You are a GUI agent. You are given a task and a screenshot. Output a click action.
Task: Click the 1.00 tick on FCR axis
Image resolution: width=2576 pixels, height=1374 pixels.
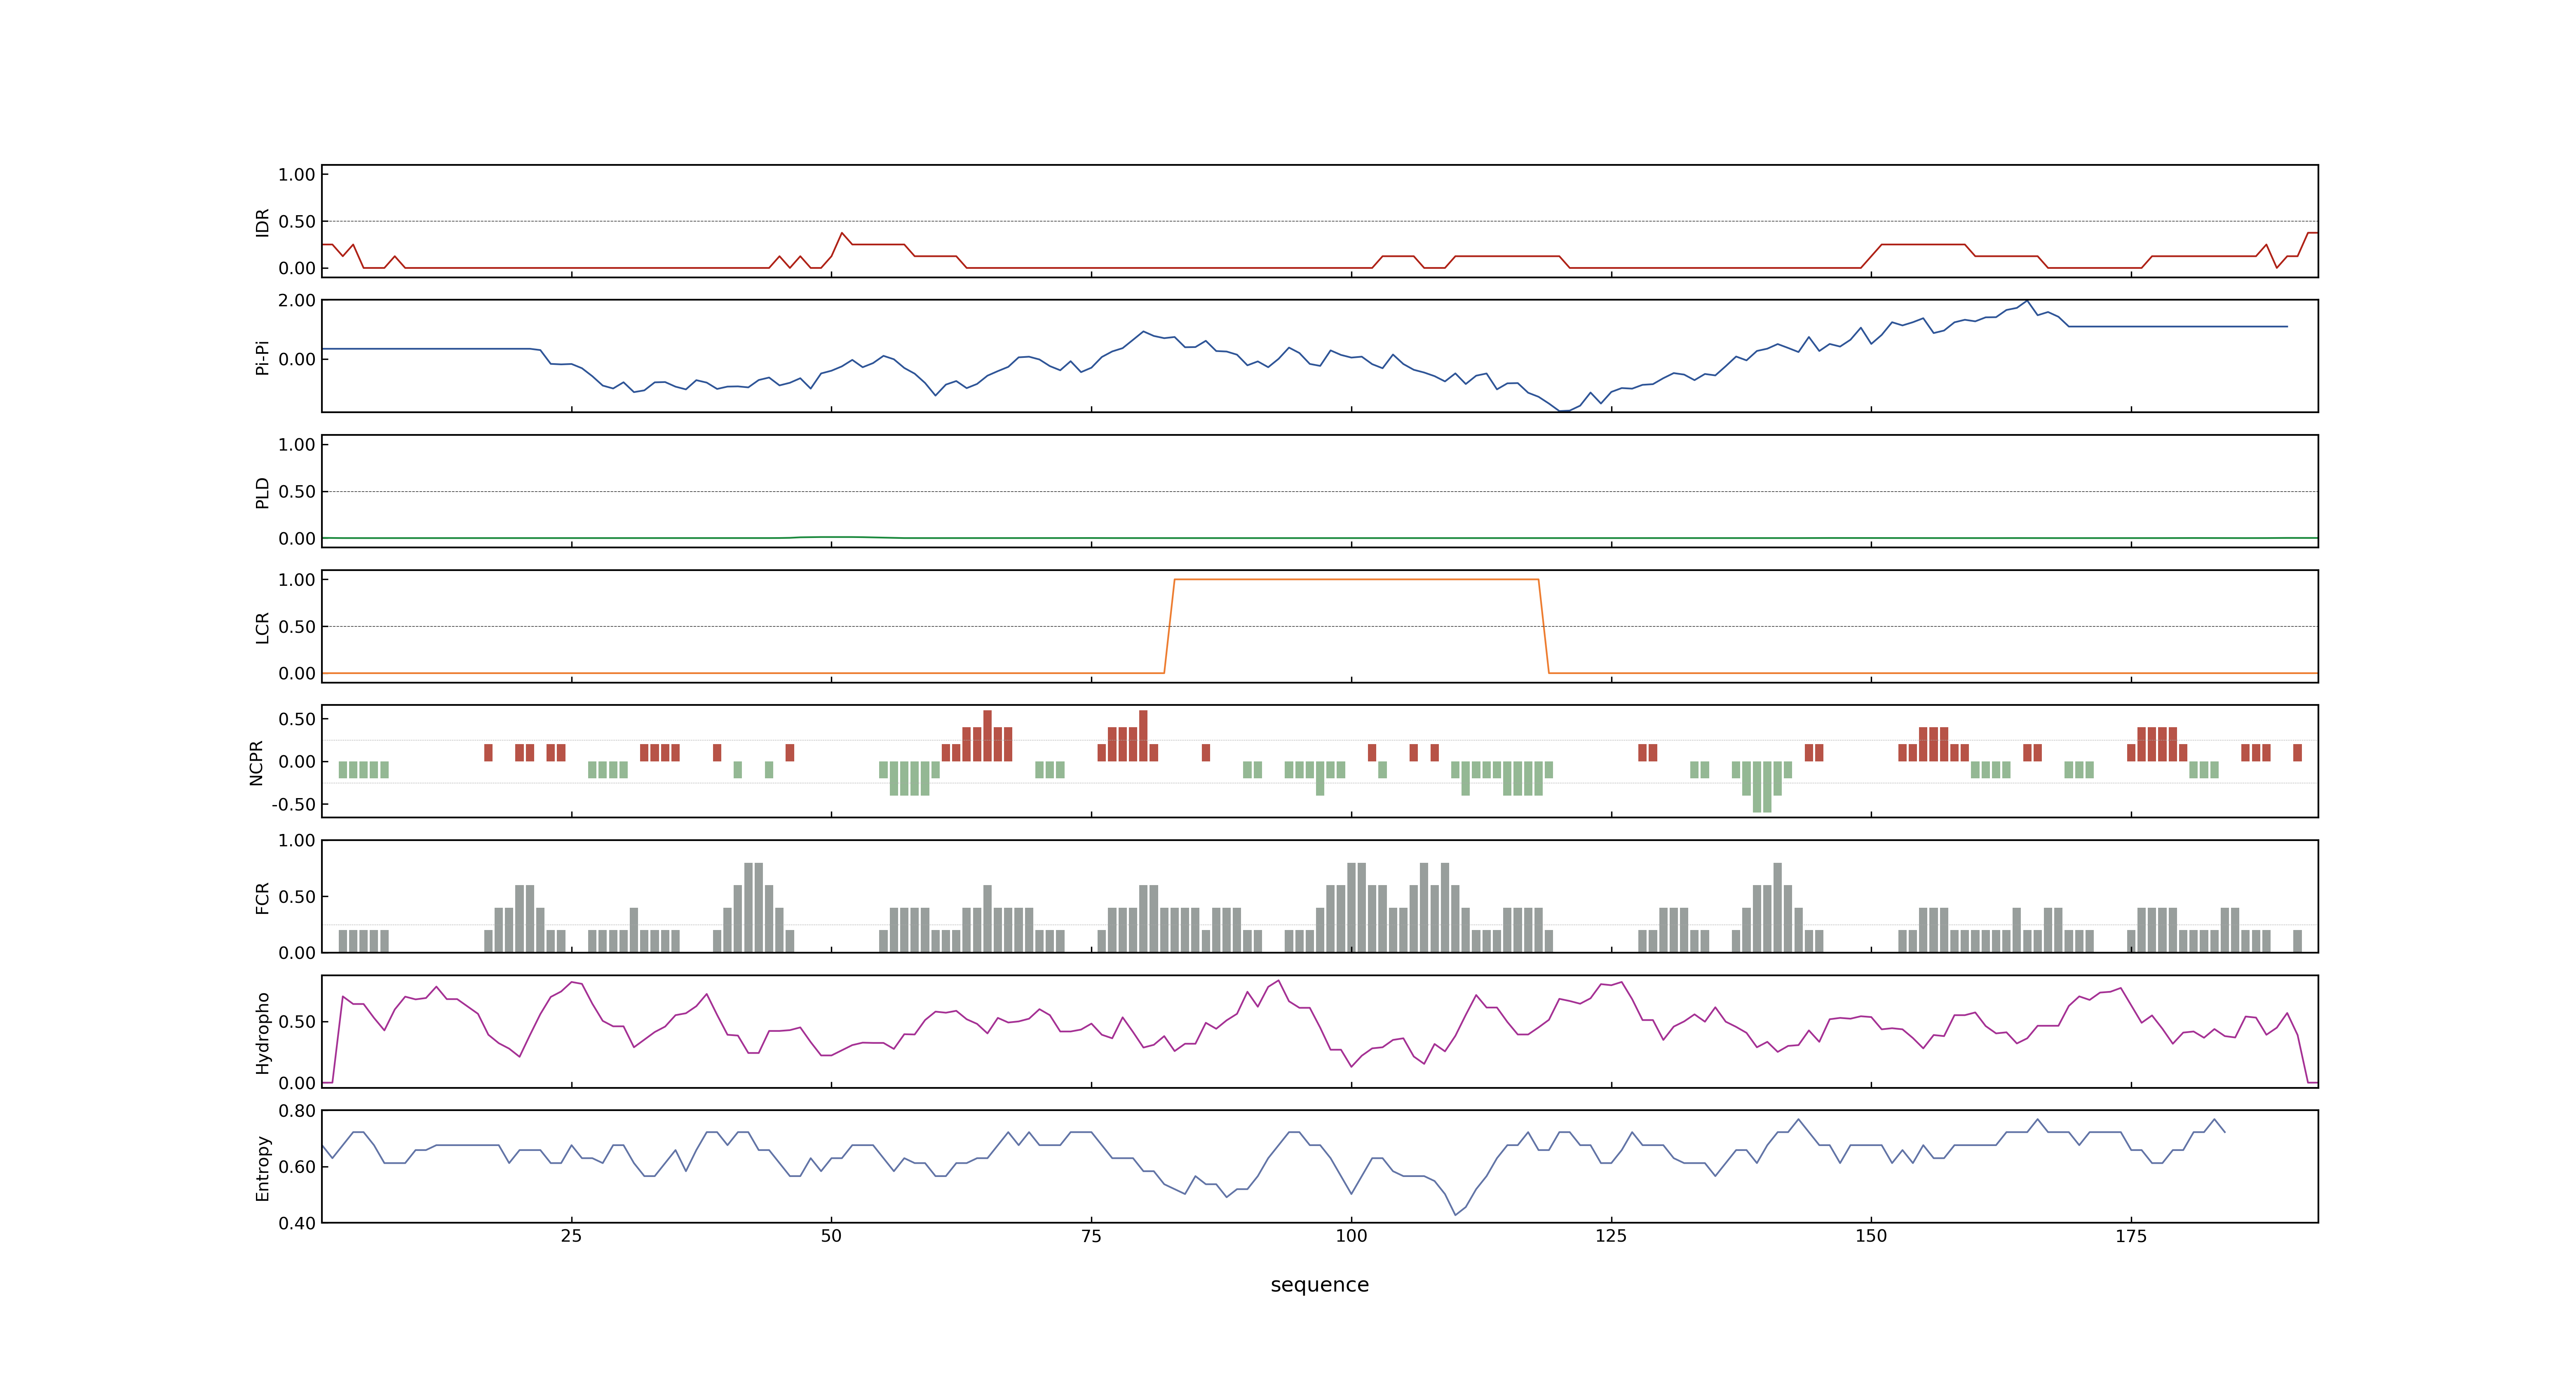point(297,841)
